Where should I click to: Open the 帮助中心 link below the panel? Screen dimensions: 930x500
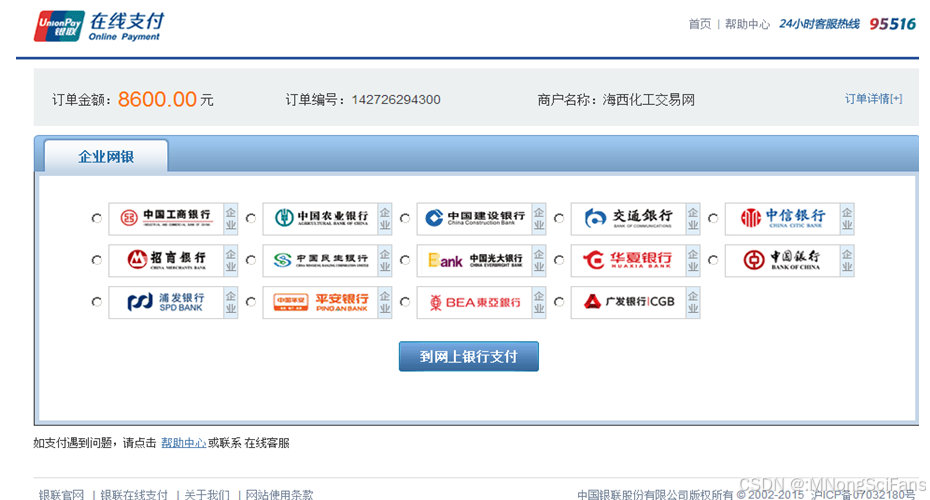tap(184, 443)
